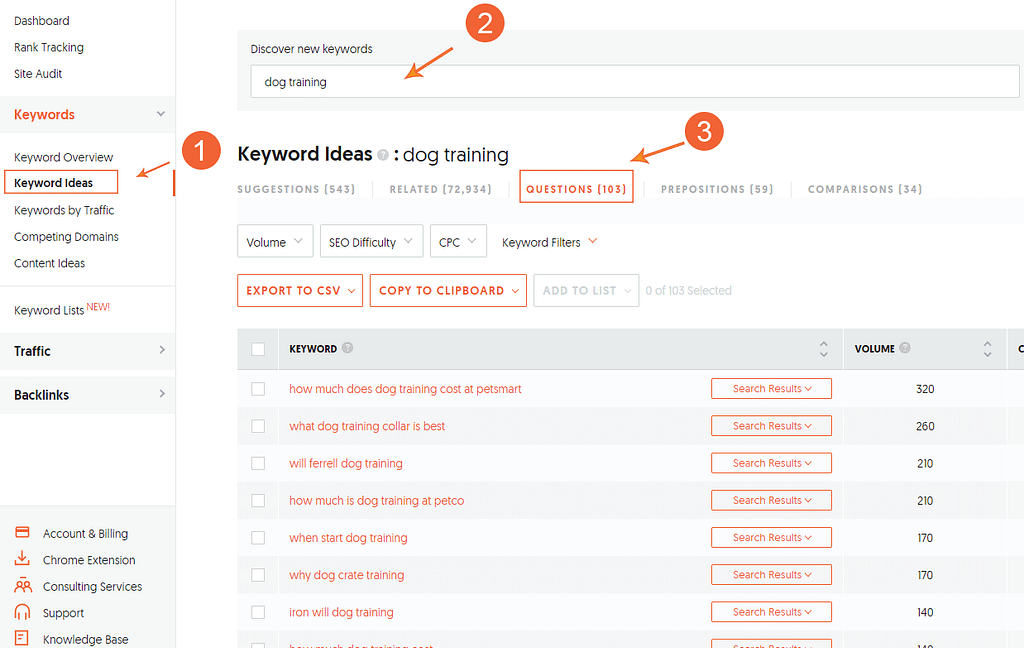The image size is (1024, 648).
Task: Switch to the Suggestions (543) tab
Action: 296,189
